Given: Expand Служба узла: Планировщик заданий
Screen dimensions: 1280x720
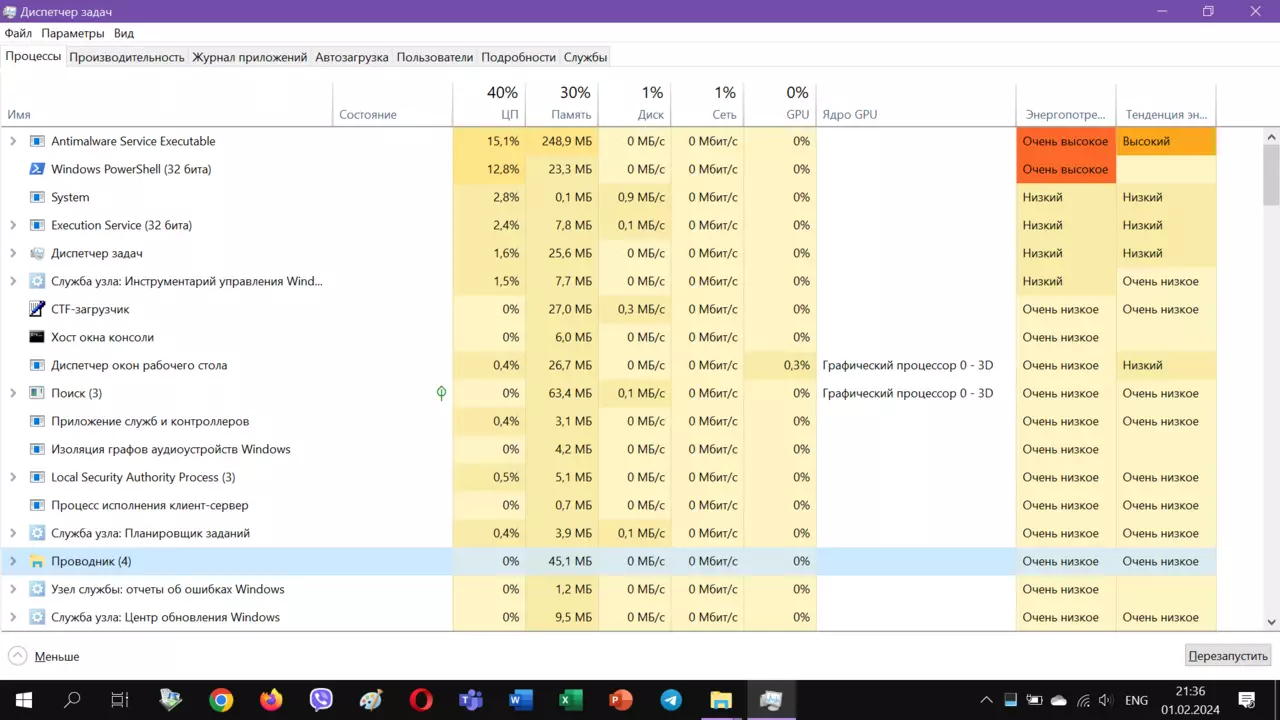Looking at the screenshot, I should pyautogui.click(x=13, y=533).
